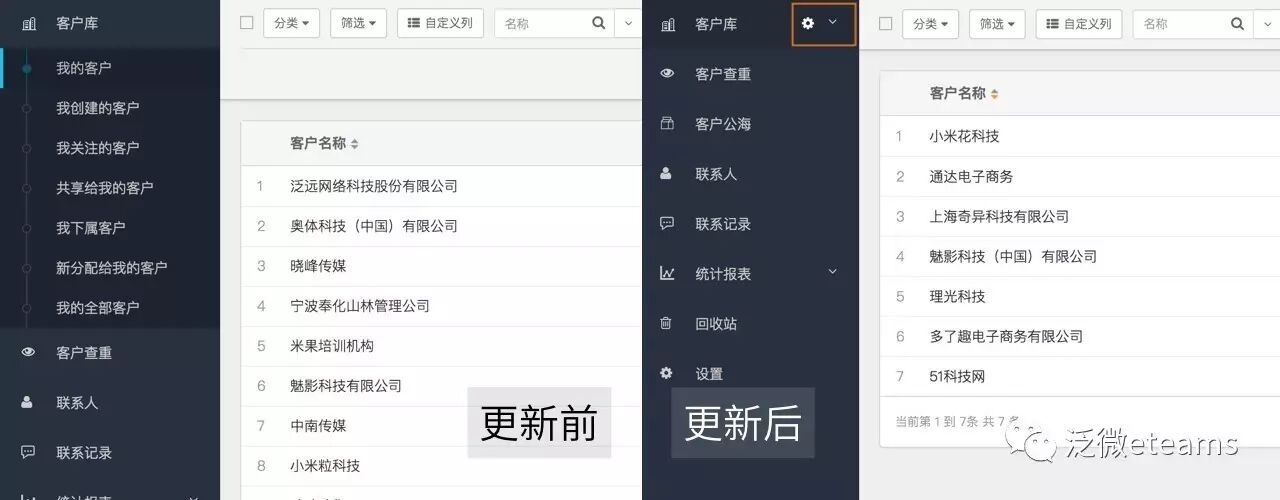
Task: Tick the select-all checkbox in the after-update toolbar
Action: coord(885,23)
